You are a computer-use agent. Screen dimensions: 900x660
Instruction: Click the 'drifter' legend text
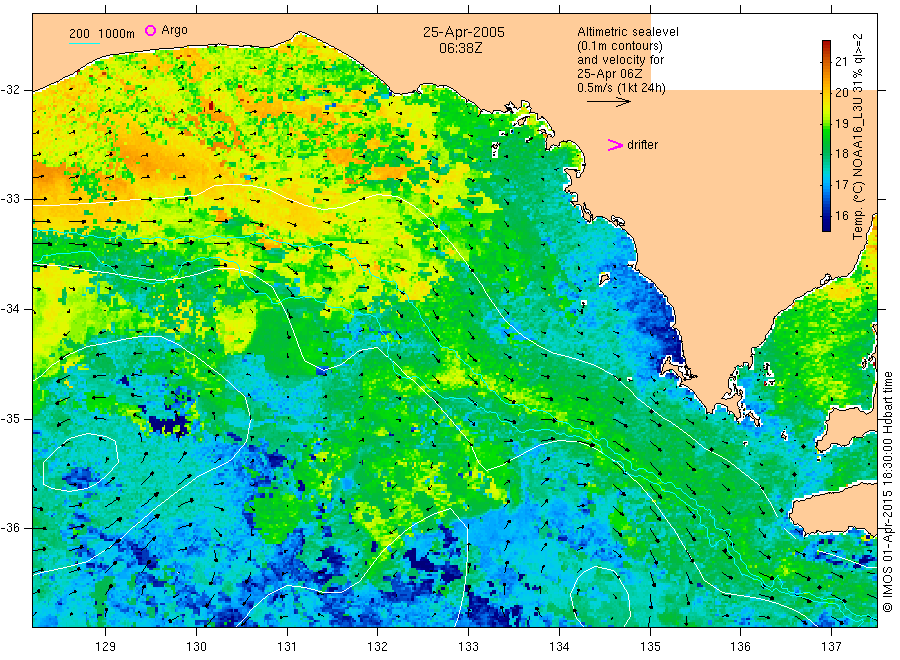click(x=642, y=145)
